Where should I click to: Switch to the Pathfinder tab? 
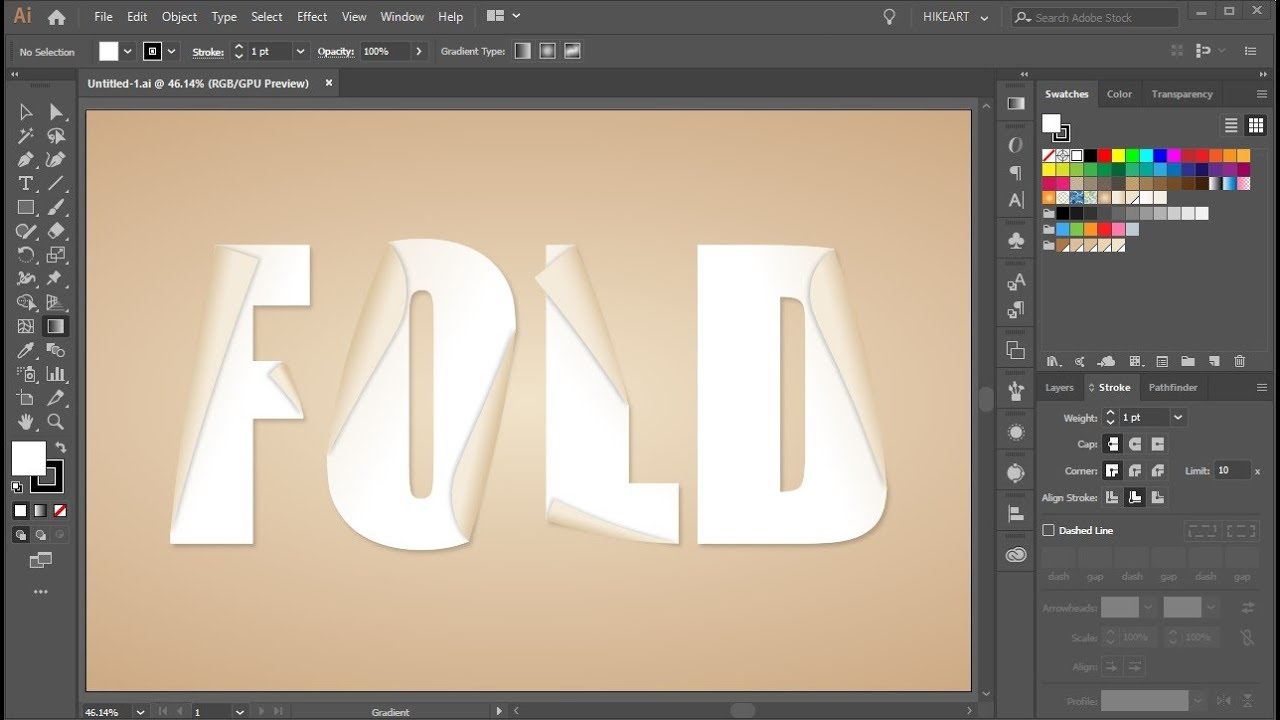click(x=1173, y=387)
